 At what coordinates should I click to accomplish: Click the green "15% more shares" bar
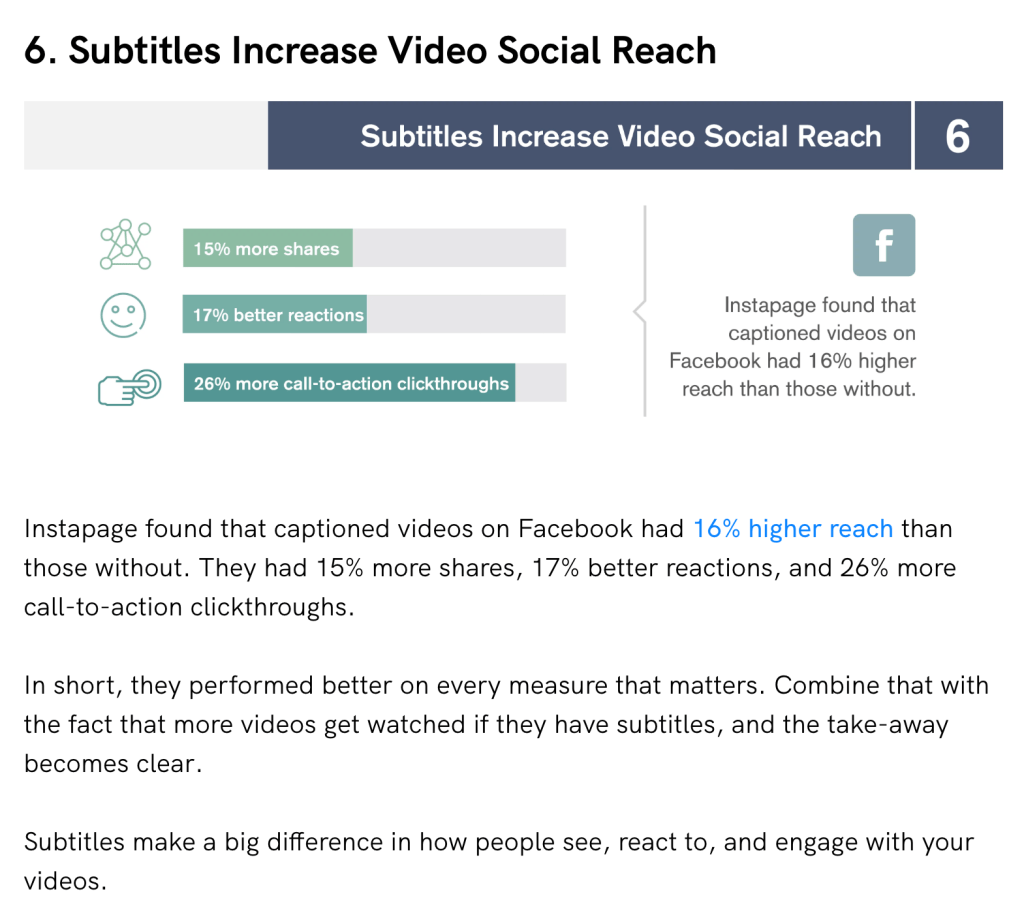point(267,249)
